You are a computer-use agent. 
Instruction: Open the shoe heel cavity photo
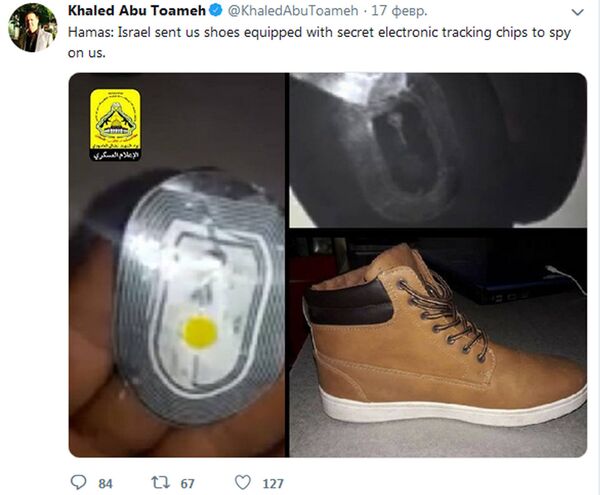438,150
